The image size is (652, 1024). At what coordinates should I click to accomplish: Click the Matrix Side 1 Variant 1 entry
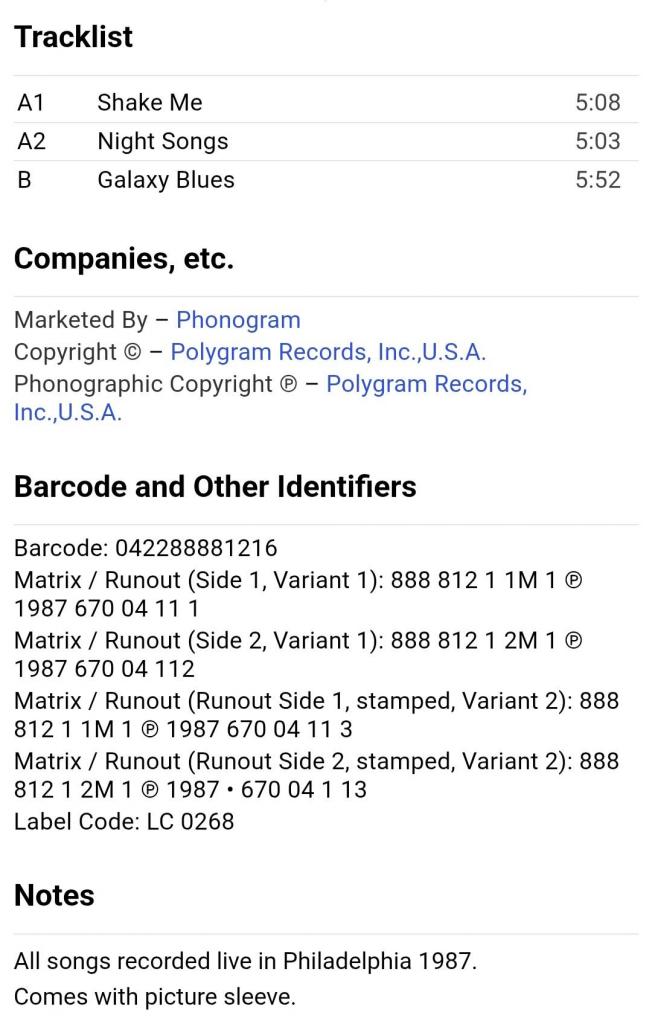coord(300,594)
